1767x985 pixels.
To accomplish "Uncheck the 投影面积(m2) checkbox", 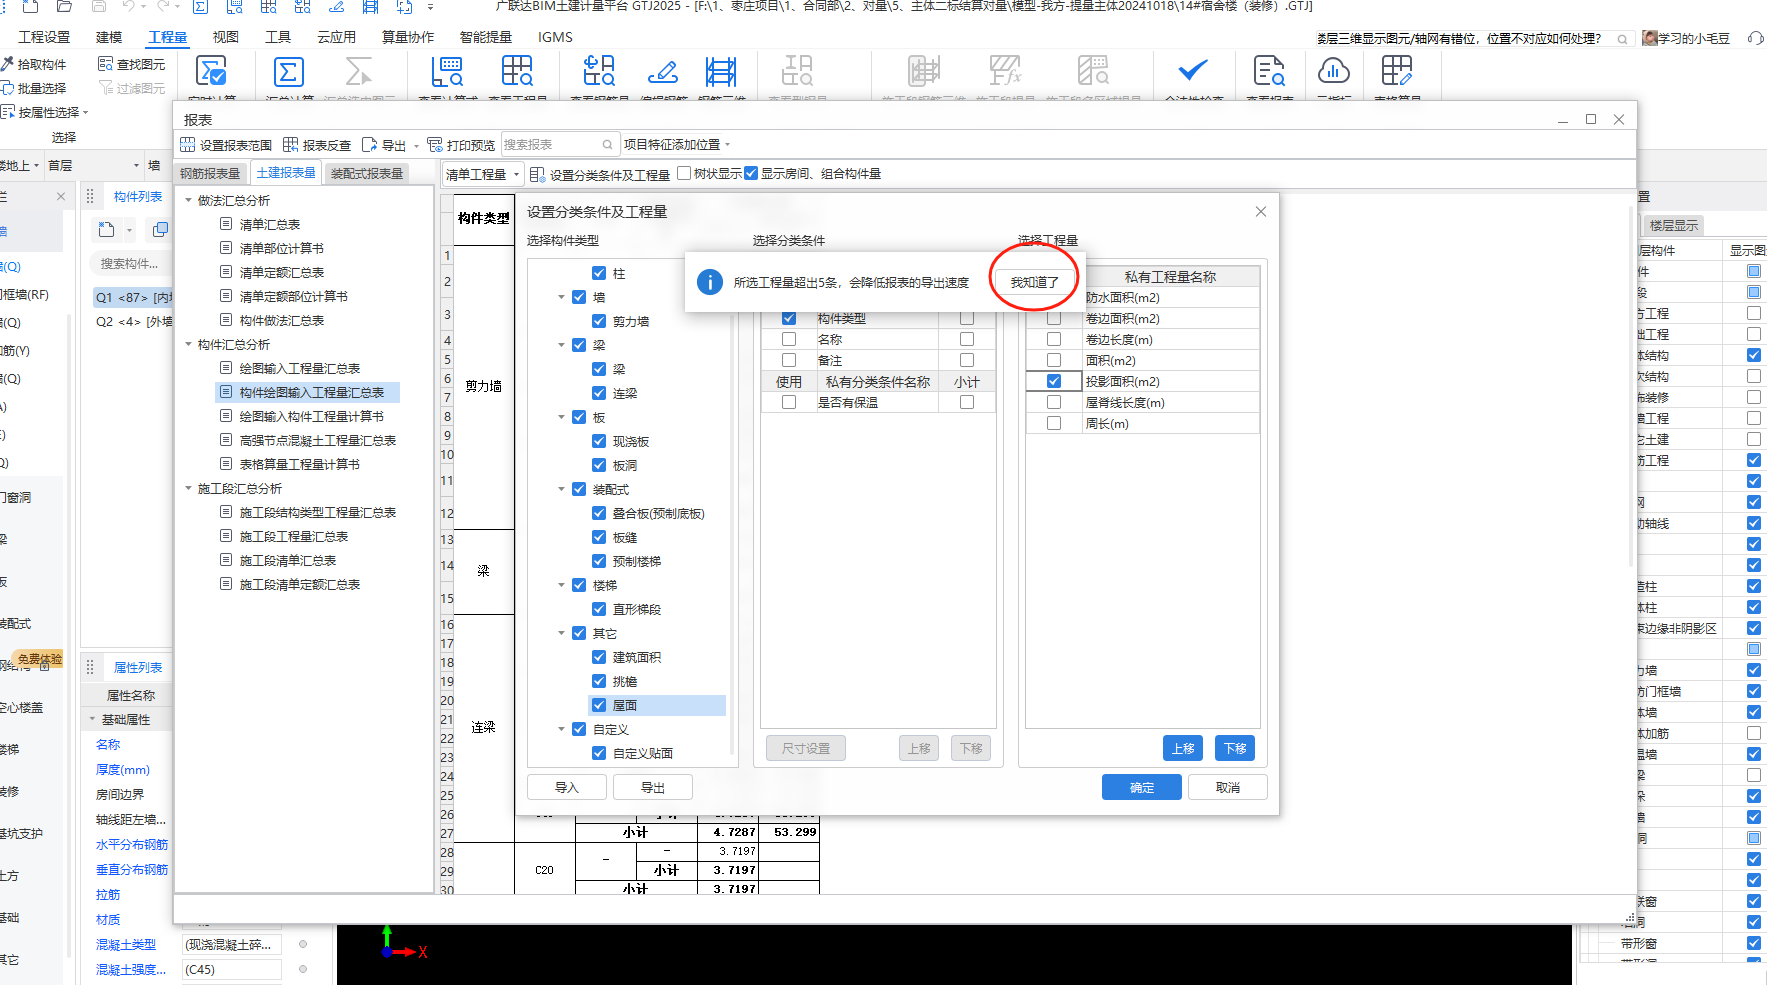I will tap(1054, 381).
